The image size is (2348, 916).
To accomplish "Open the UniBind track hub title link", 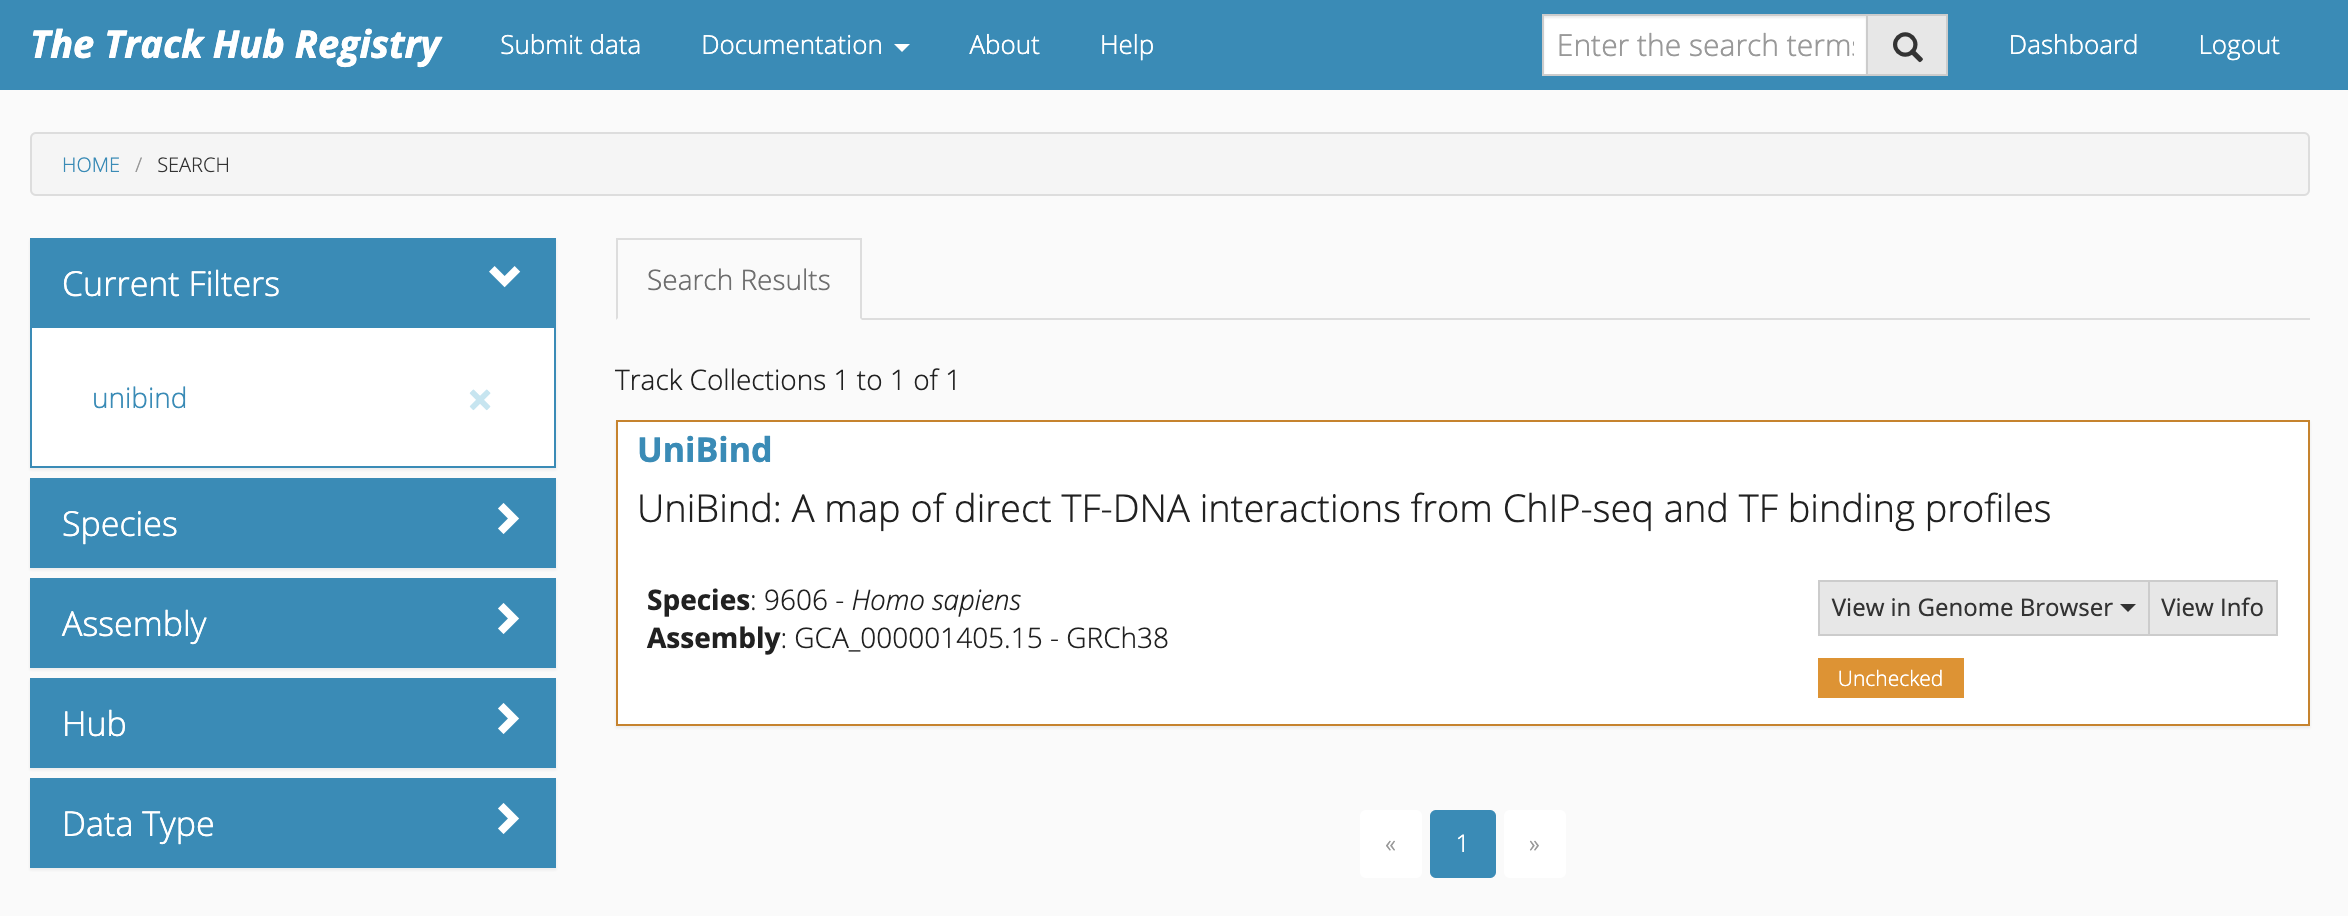I will (x=704, y=450).
